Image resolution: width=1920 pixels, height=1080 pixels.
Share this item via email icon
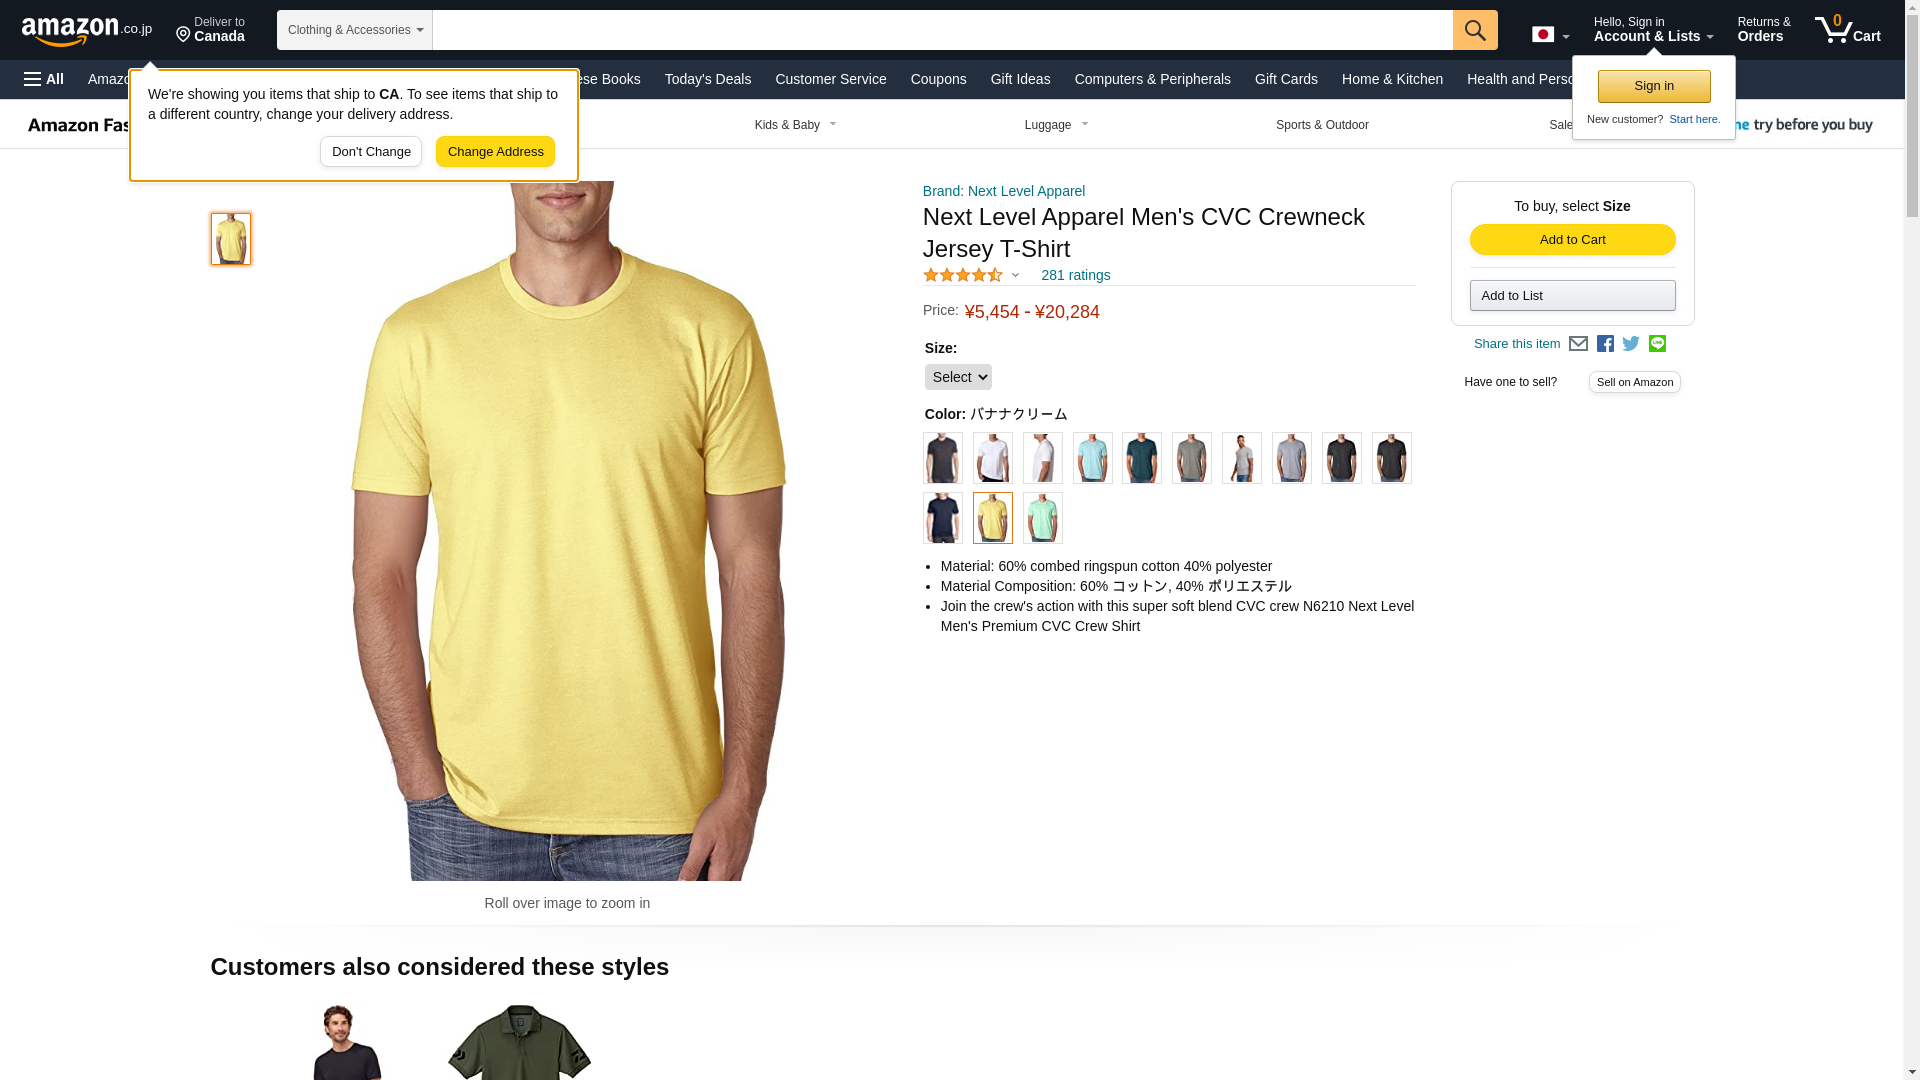[x=1578, y=344]
